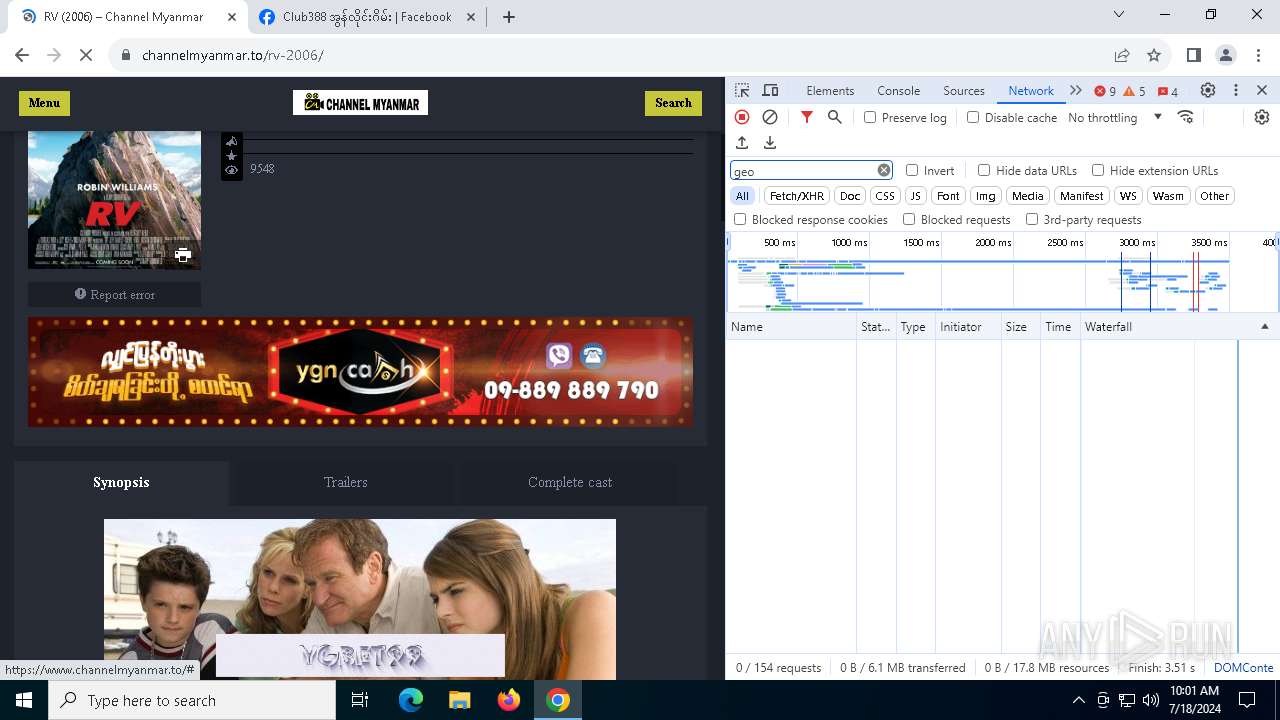The width and height of the screenshot is (1280, 720).
Task: Check 3rd-party requests option
Action: coord(1032,219)
